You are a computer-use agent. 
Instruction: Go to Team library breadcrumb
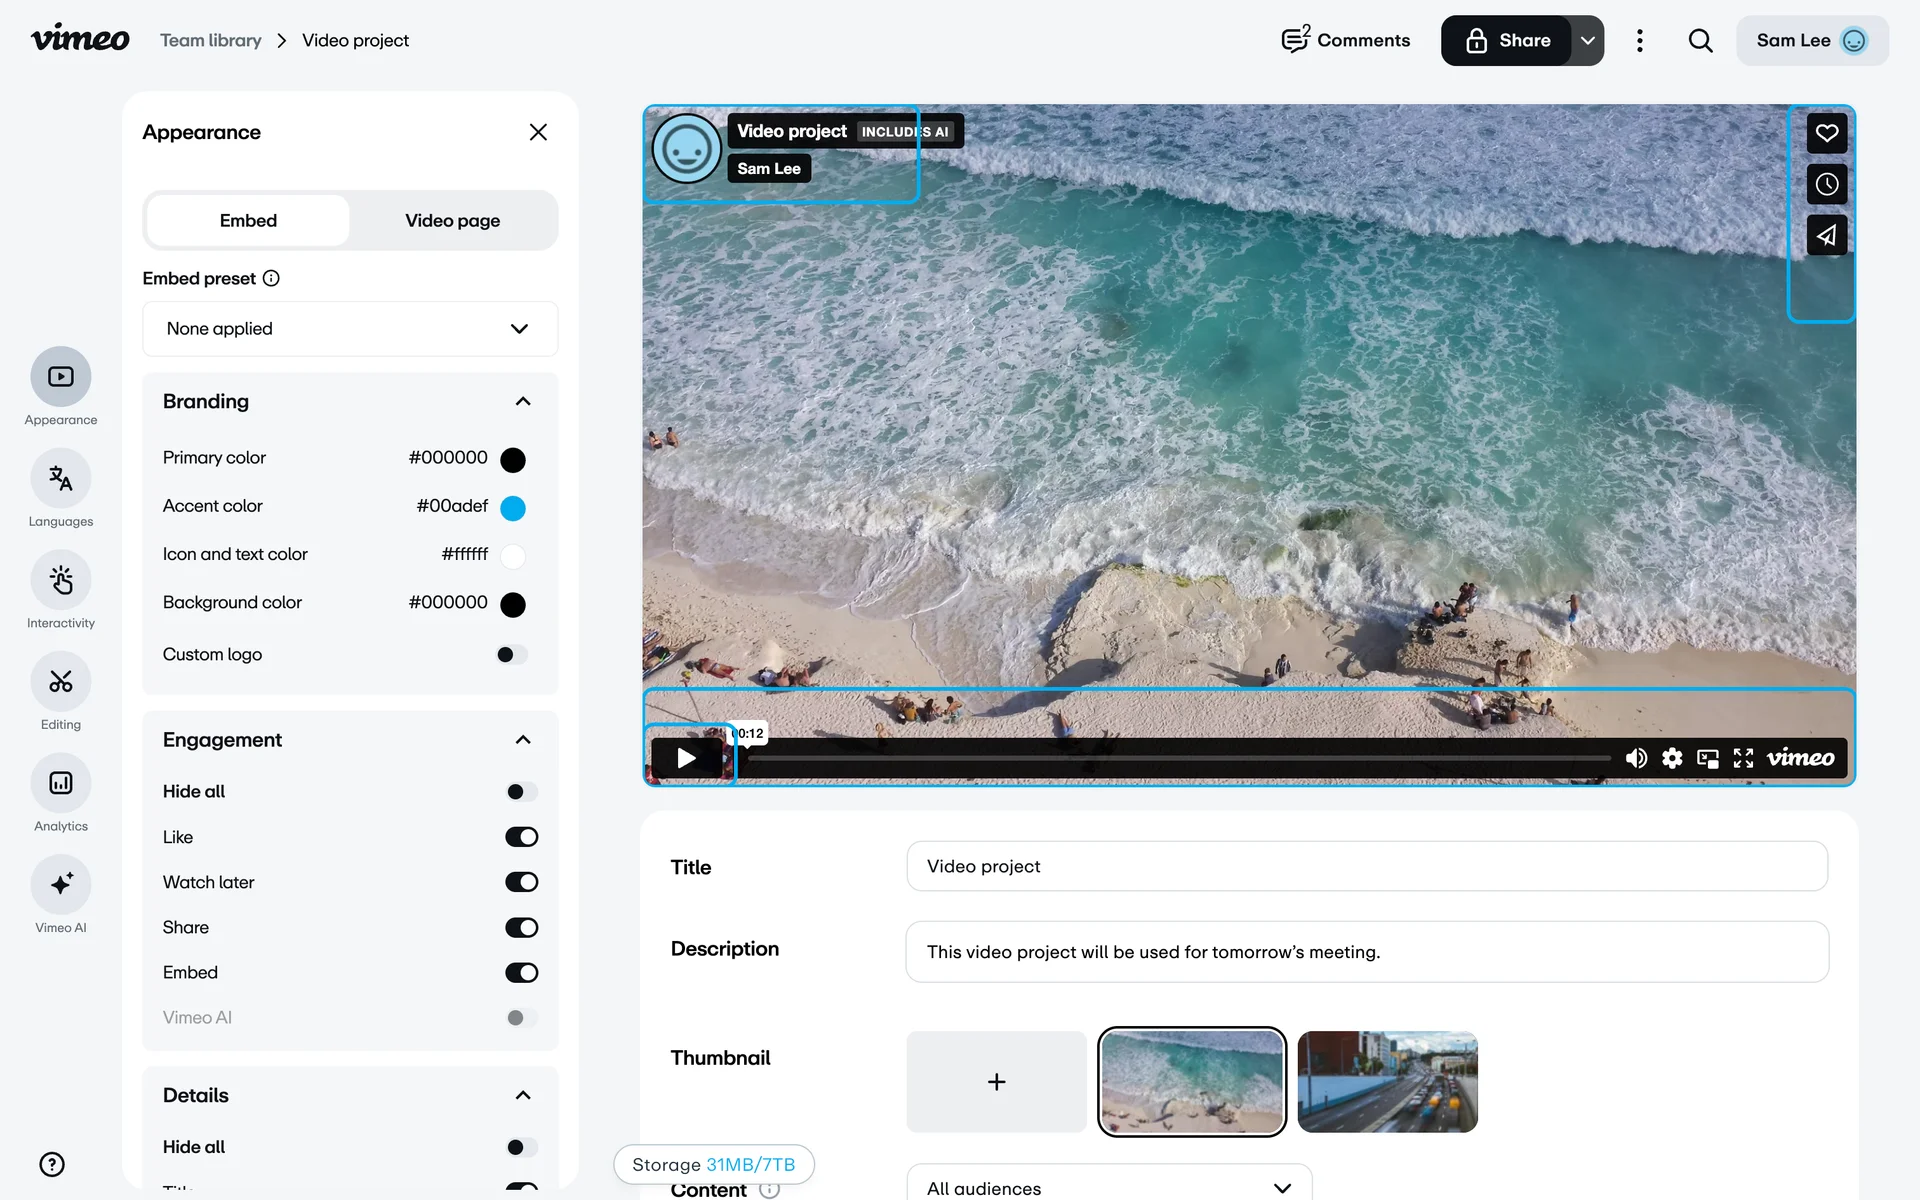(x=211, y=41)
